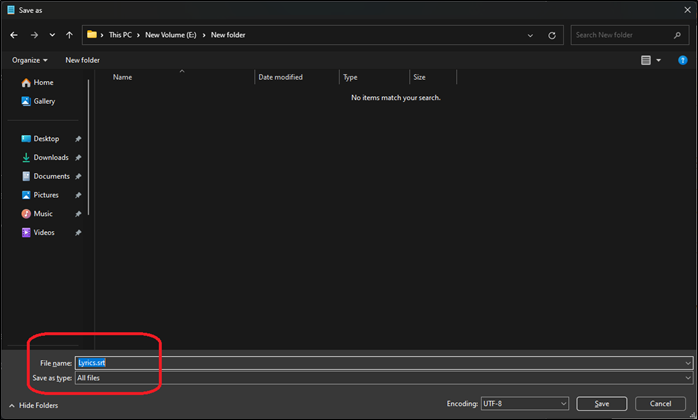698x420 pixels.
Task: Create a New folder from toolbar
Action: [x=83, y=60]
